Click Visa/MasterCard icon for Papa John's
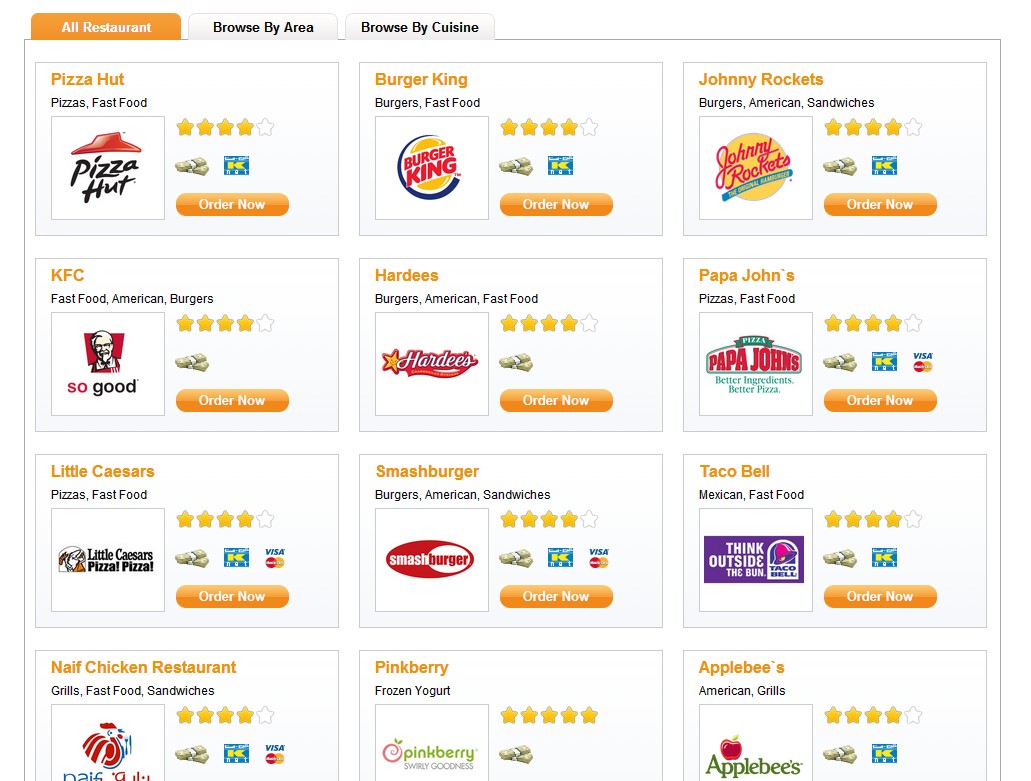This screenshot has height=781, width=1031. (923, 362)
